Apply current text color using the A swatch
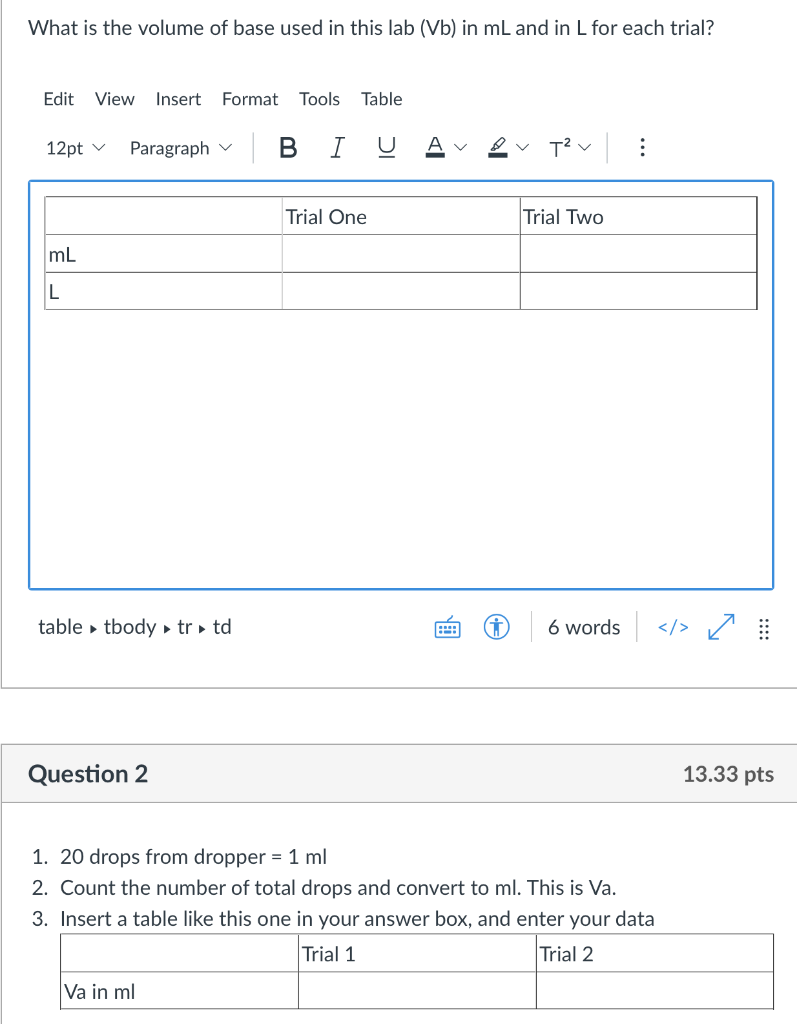The width and height of the screenshot is (797, 1024). coord(434,147)
